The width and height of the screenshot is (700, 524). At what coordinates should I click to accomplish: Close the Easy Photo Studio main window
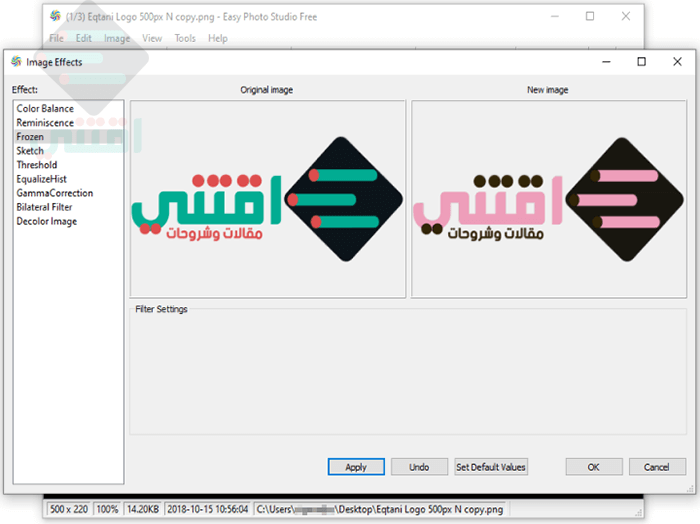(x=626, y=17)
